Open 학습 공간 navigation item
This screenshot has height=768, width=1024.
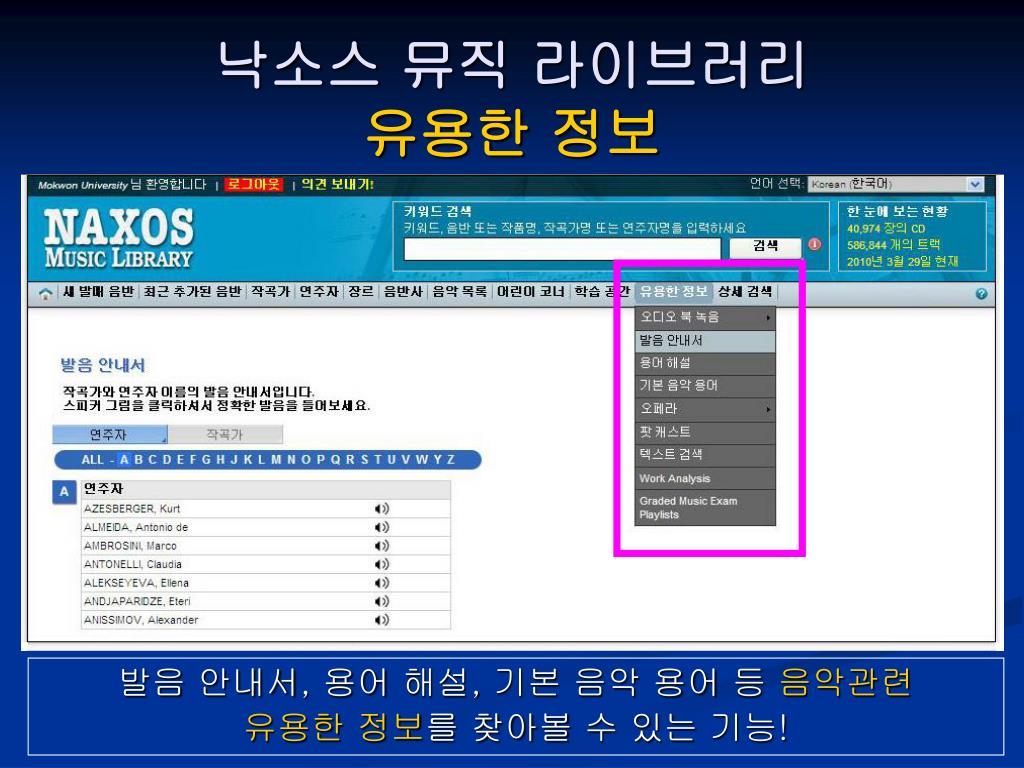tap(601, 292)
